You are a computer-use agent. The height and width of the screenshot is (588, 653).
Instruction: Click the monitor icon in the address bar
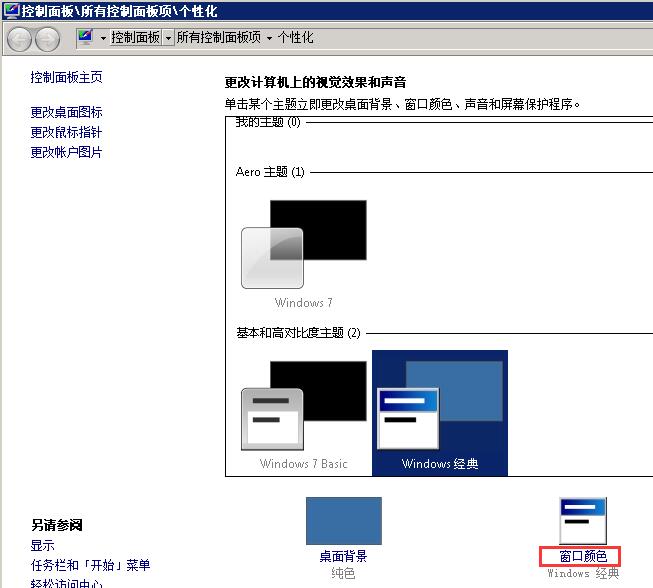[x=85, y=37]
